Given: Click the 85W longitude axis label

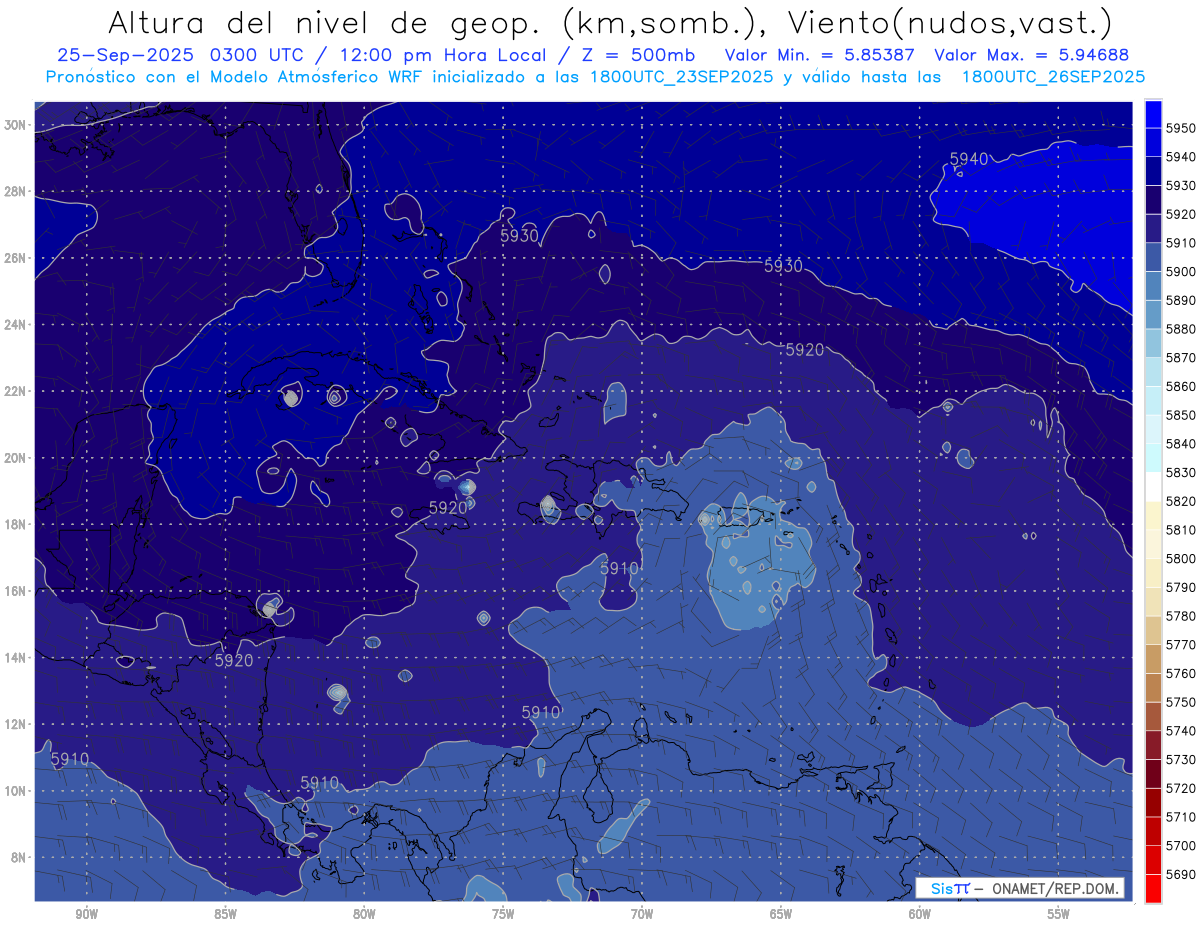Looking at the screenshot, I should (225, 914).
